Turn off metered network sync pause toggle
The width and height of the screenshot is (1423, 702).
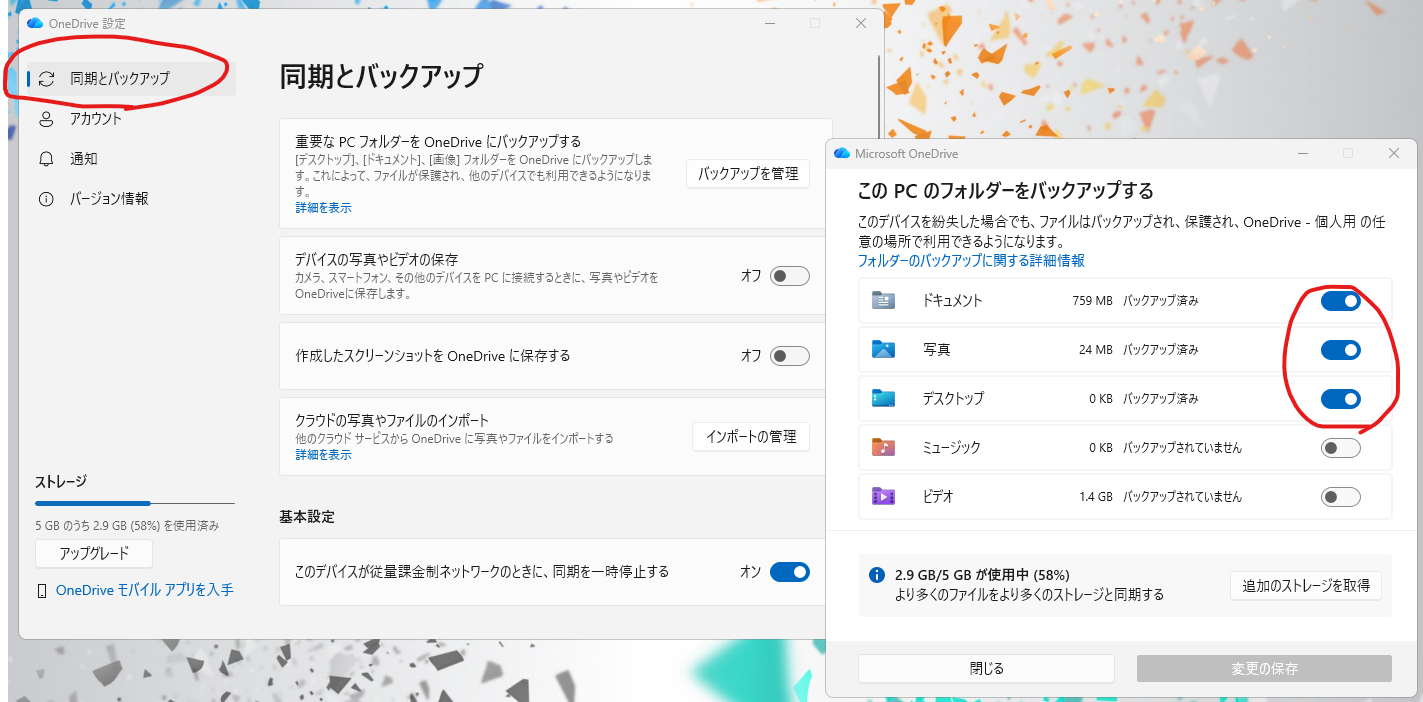789,572
